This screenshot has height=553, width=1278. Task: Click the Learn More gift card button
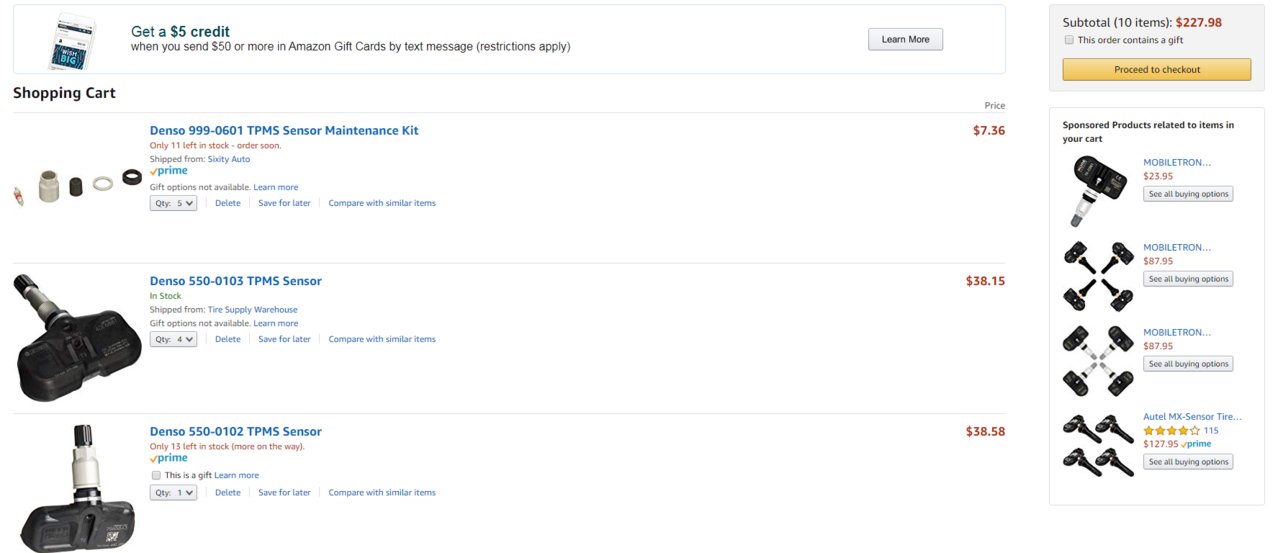[905, 39]
